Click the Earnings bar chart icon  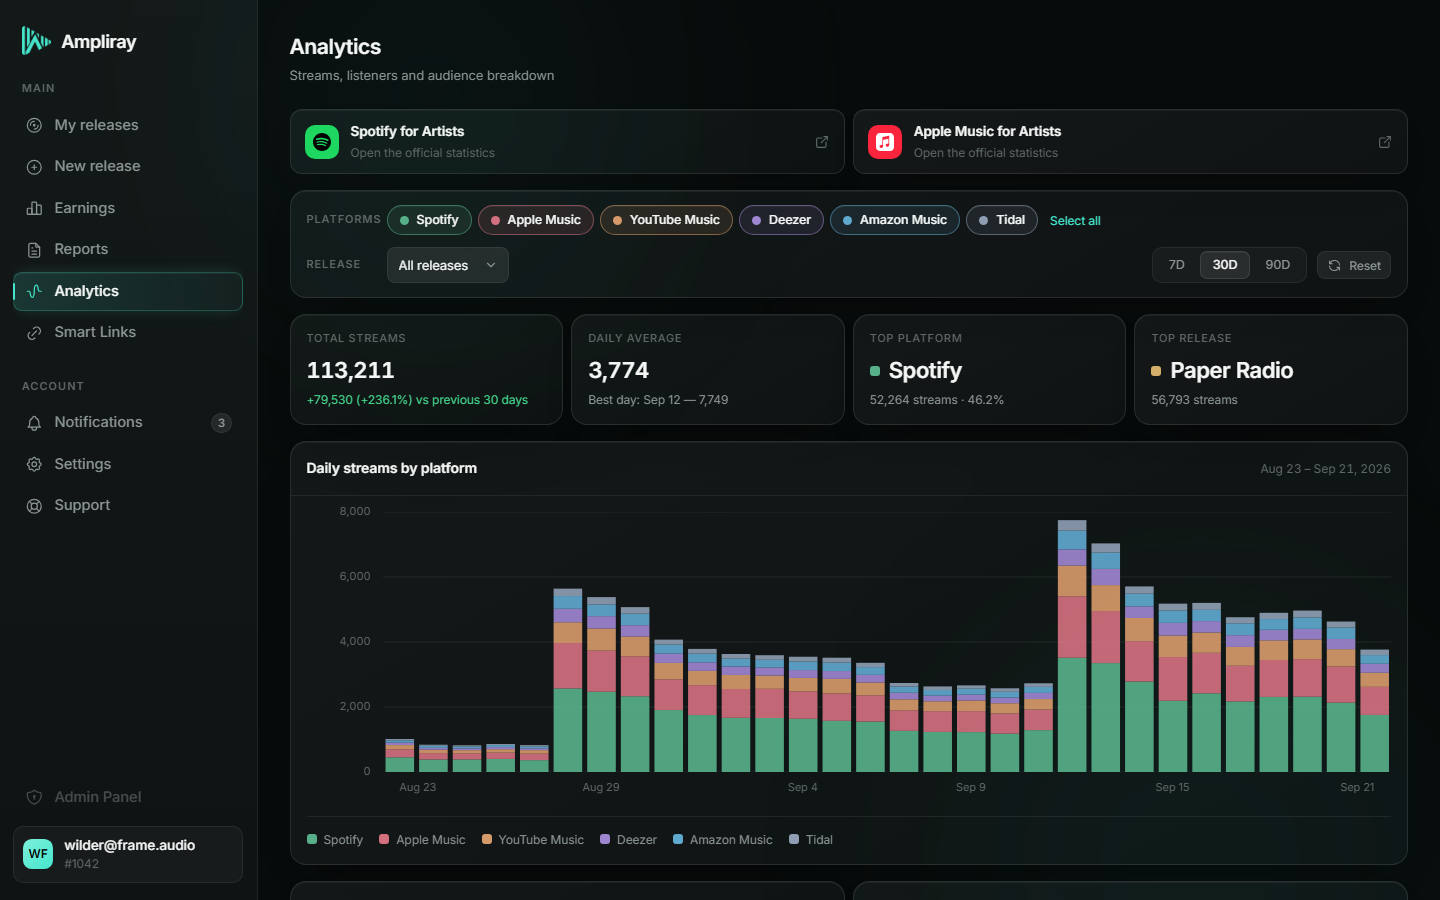[34, 208]
